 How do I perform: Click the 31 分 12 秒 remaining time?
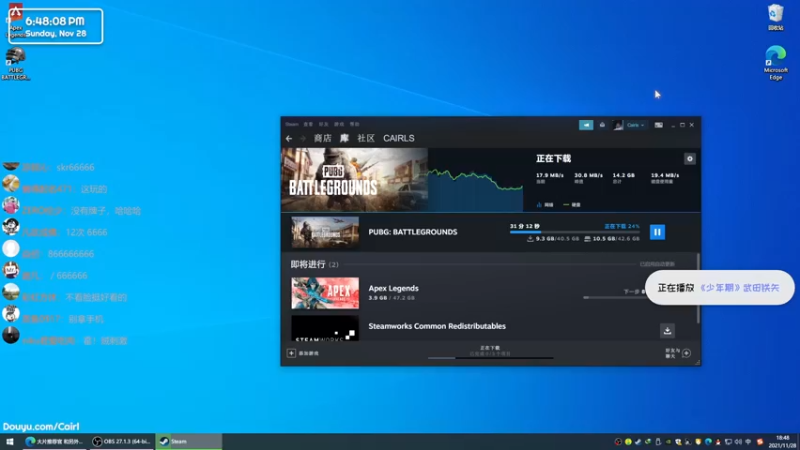tap(524, 226)
